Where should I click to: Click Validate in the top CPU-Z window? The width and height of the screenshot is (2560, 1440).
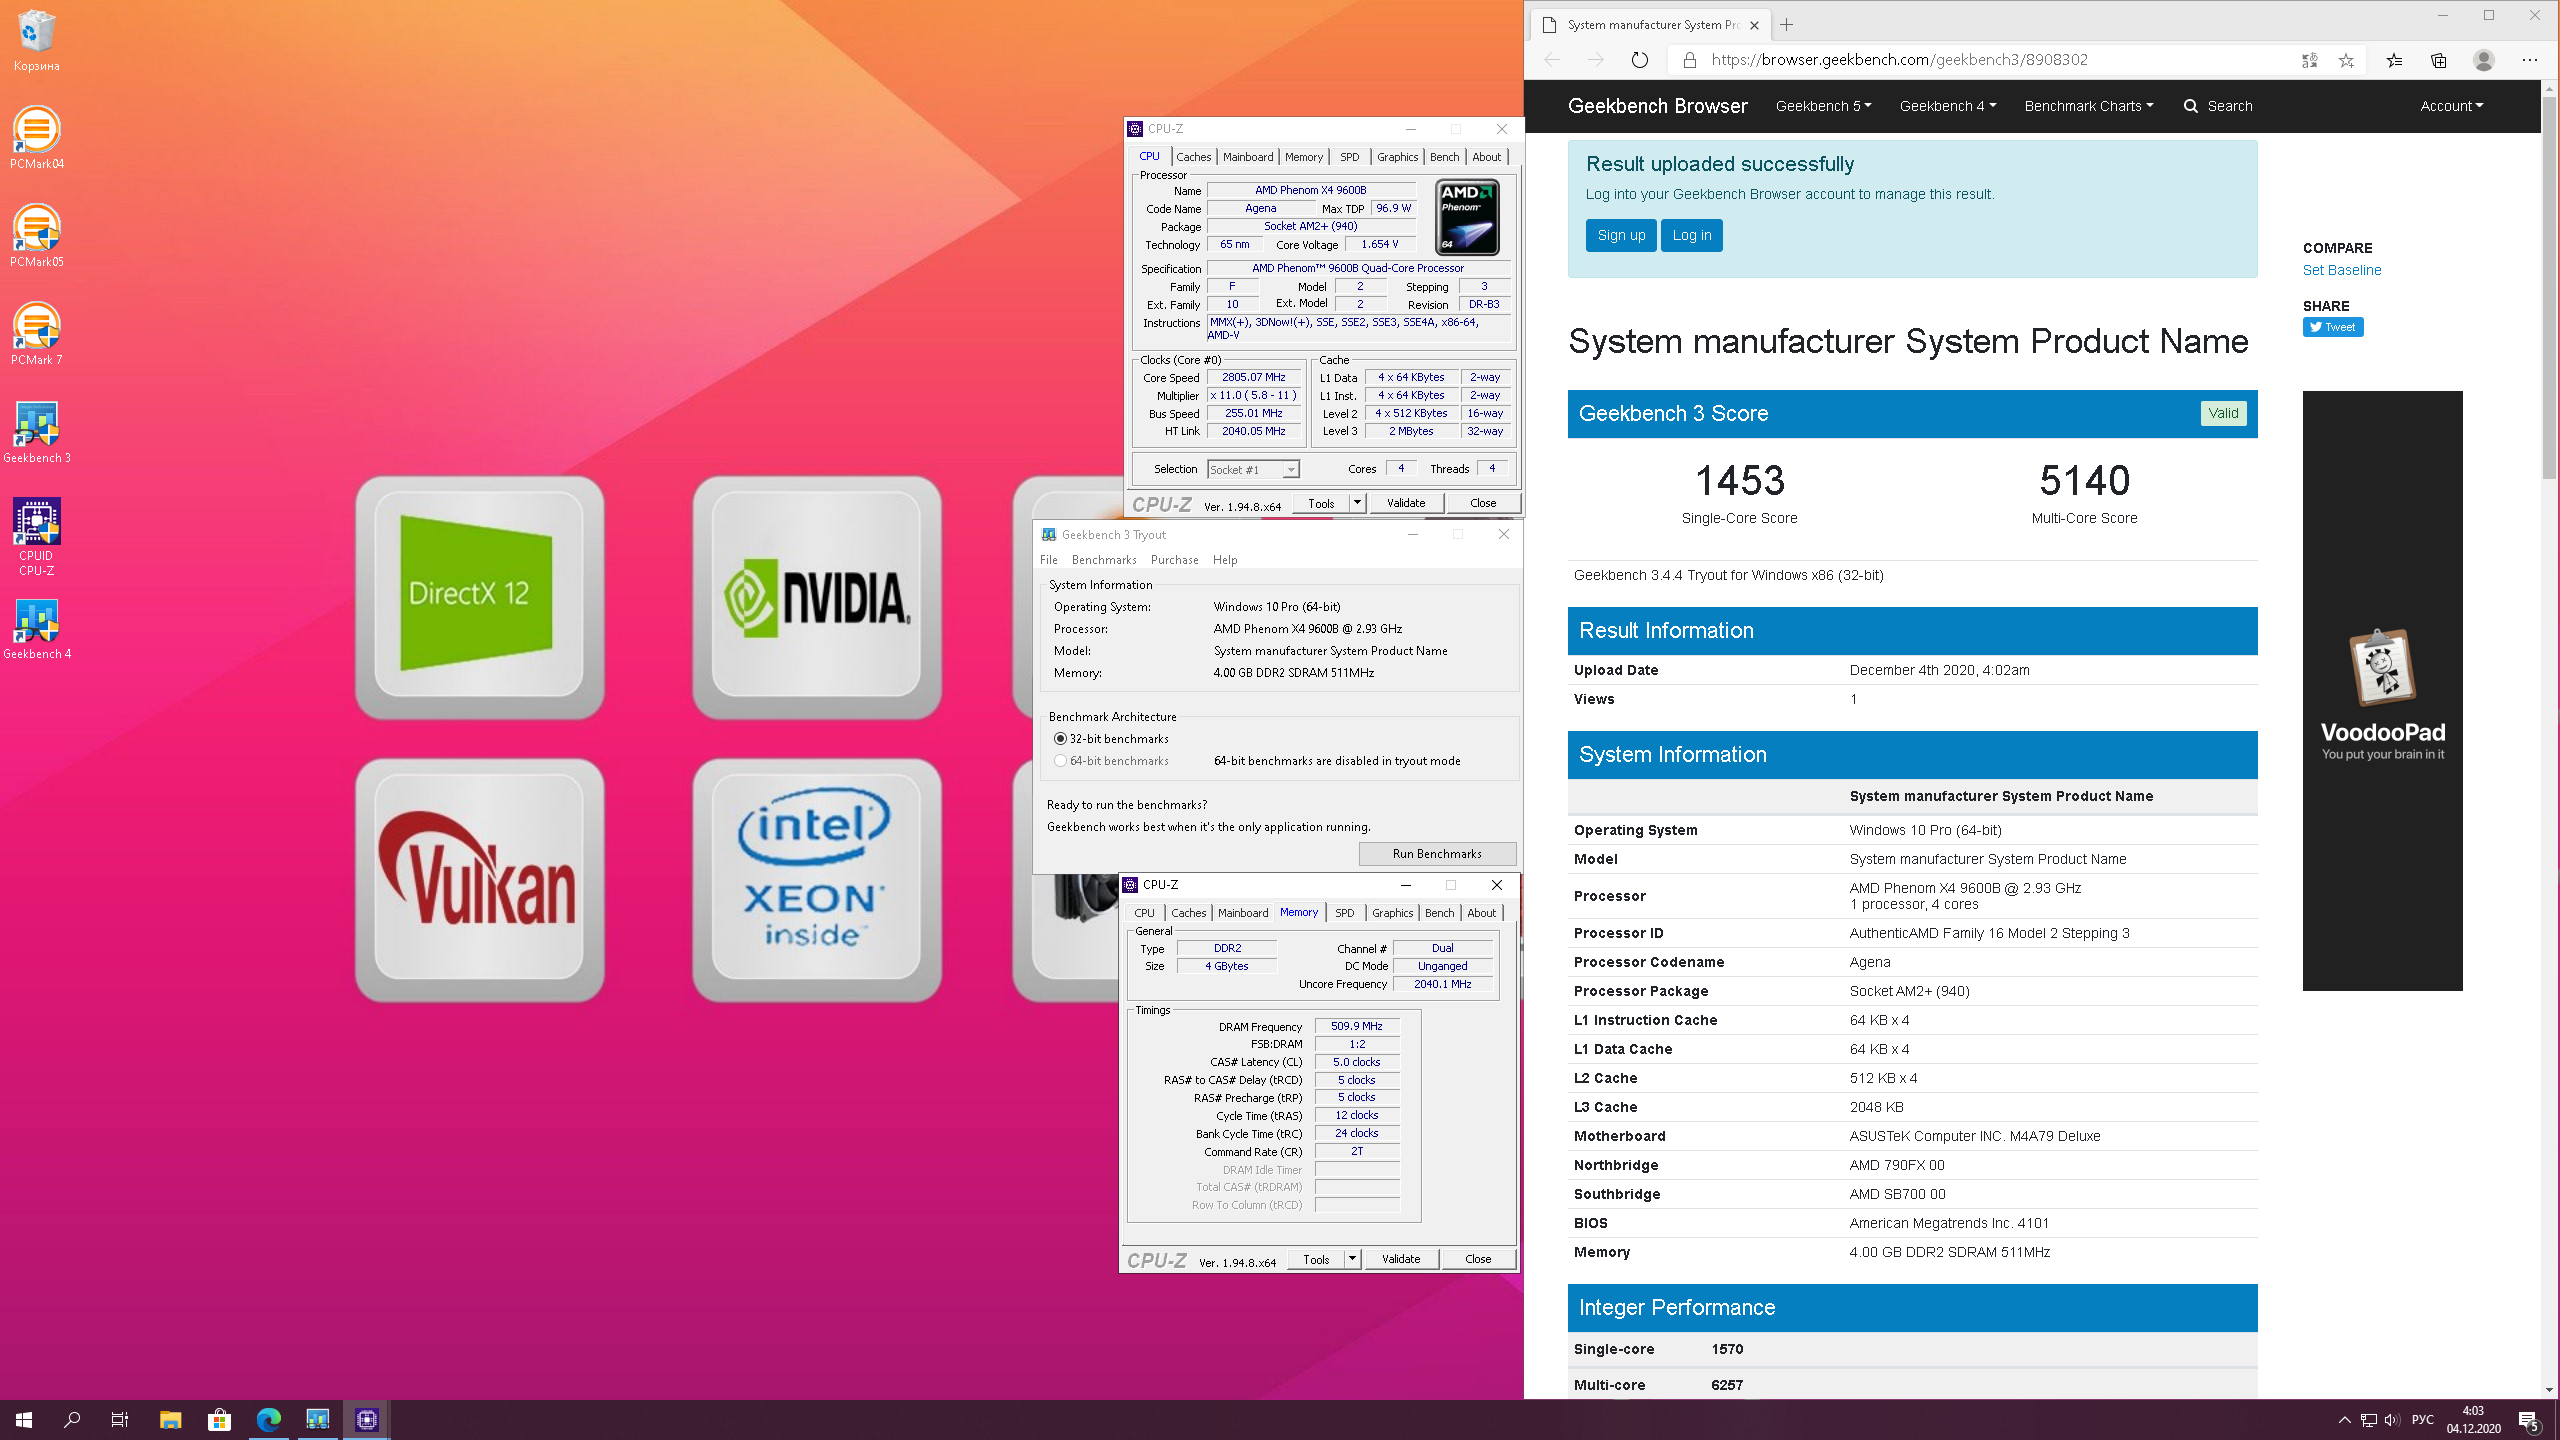1405,503
